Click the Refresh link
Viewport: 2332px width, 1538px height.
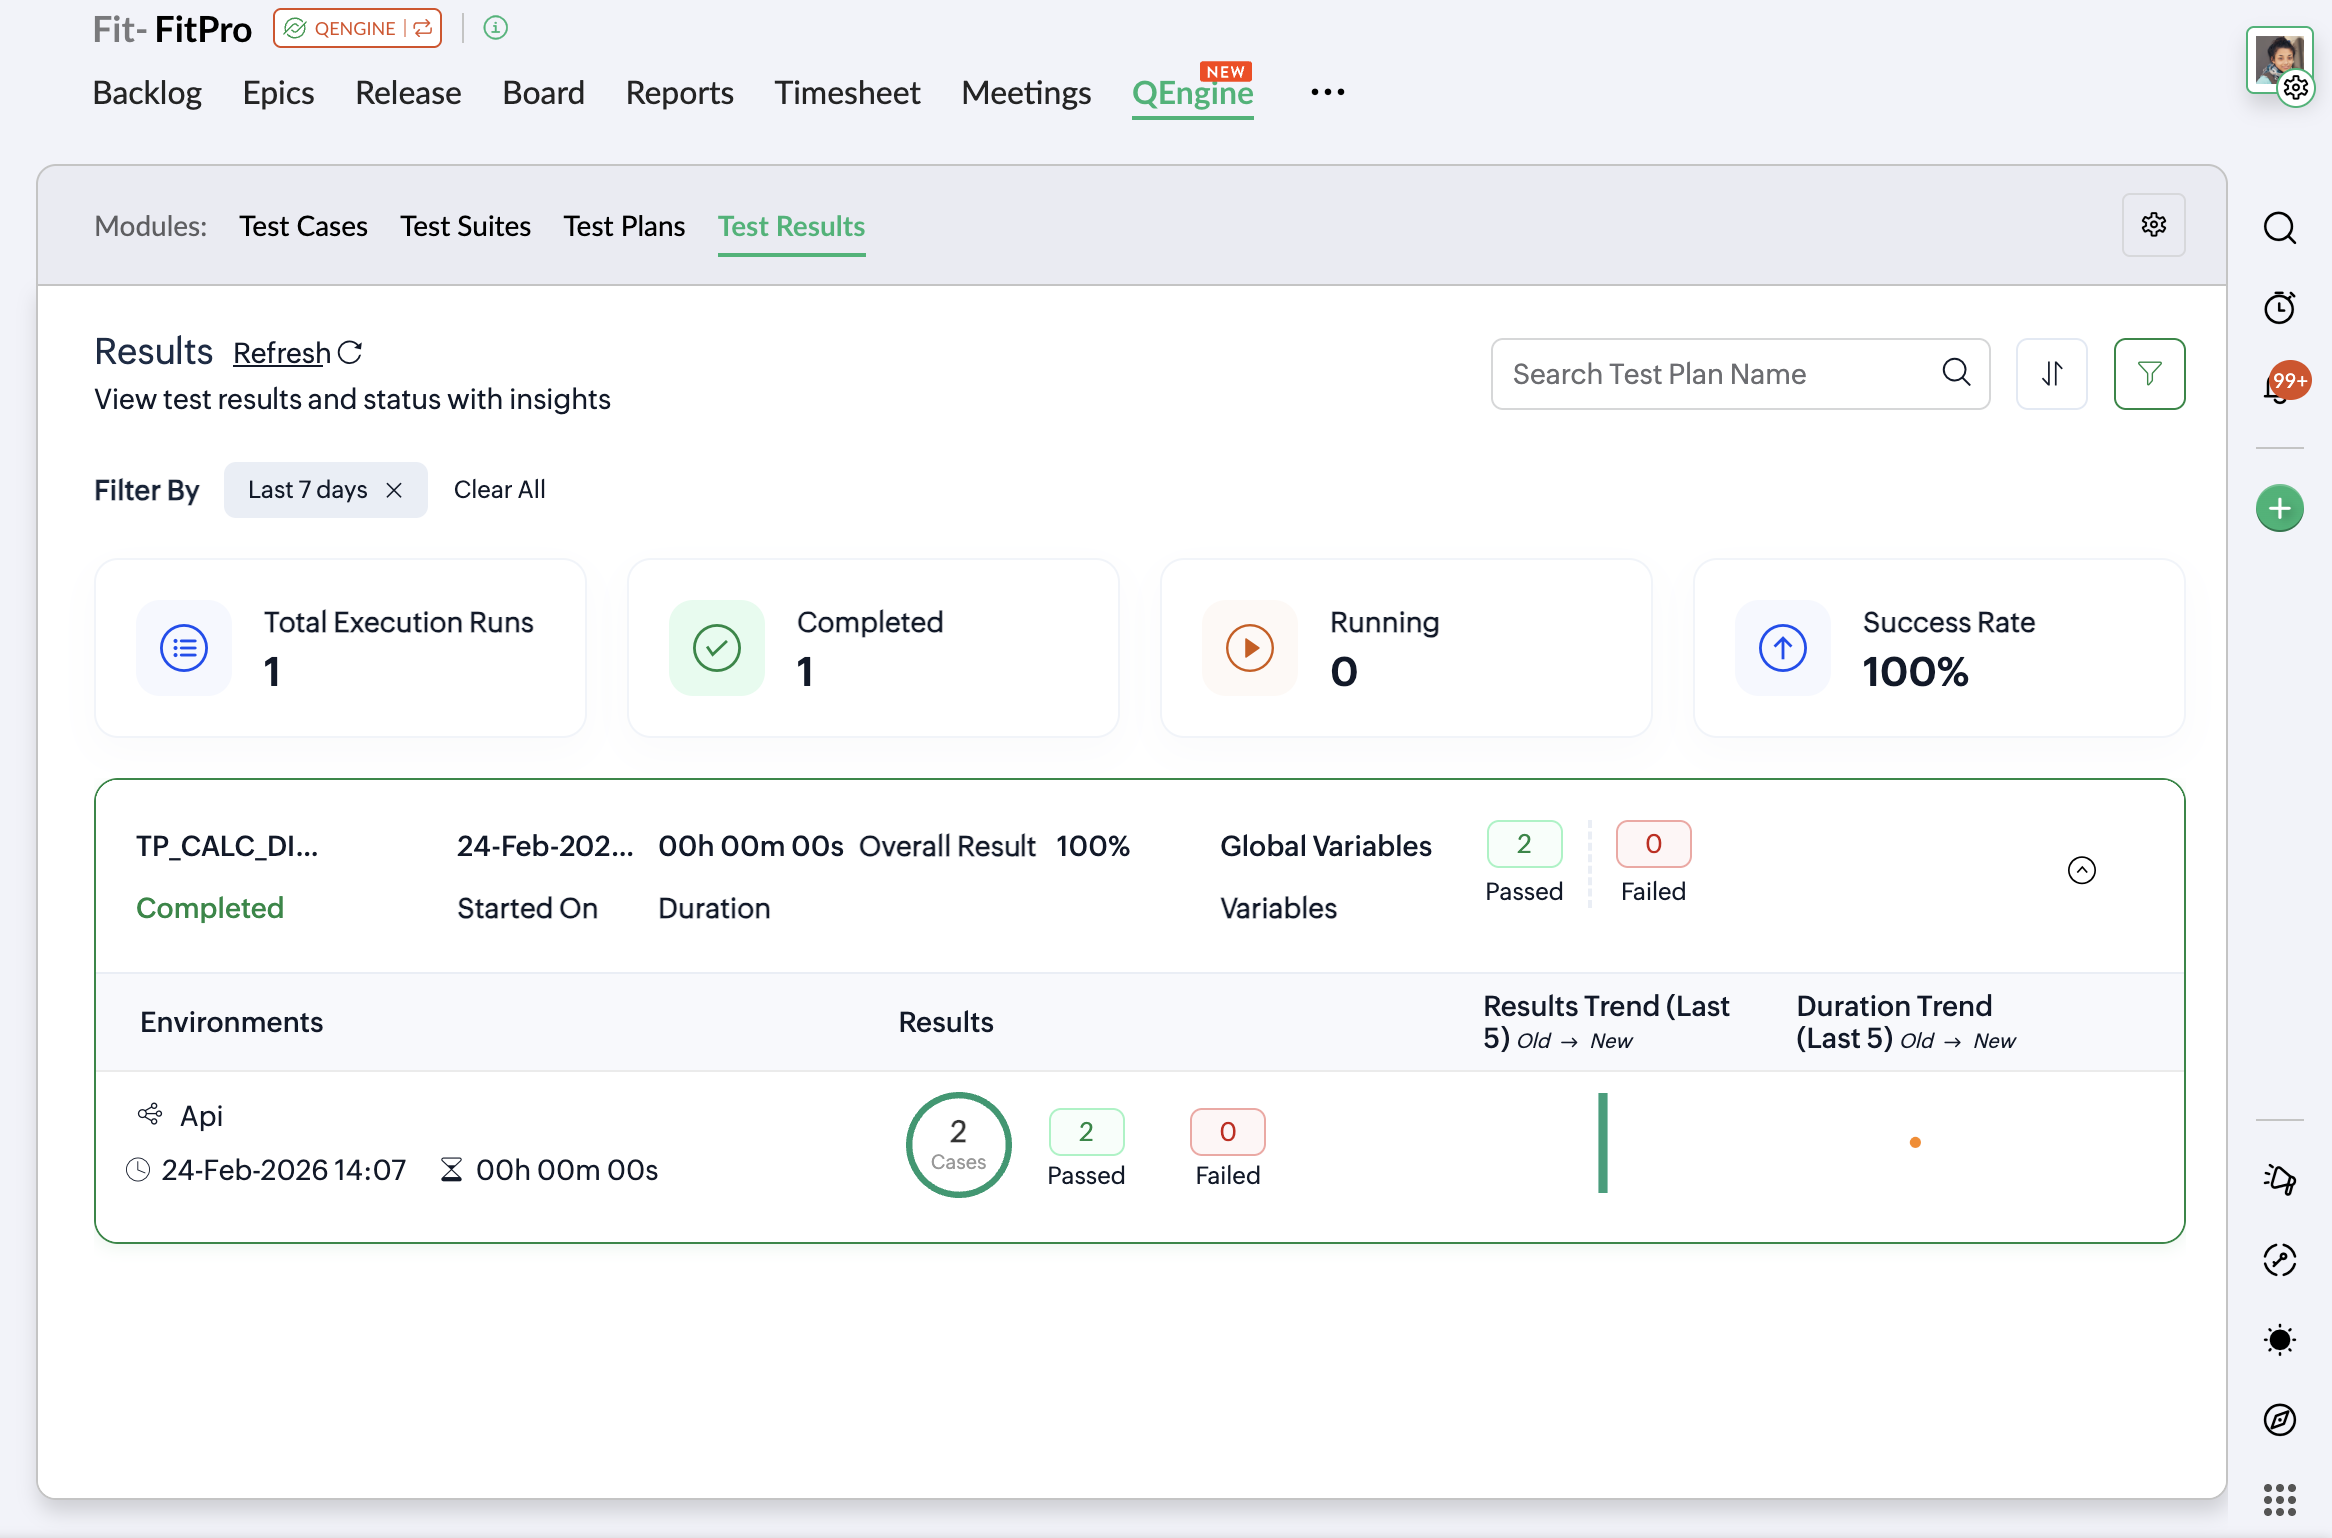pos(282,353)
